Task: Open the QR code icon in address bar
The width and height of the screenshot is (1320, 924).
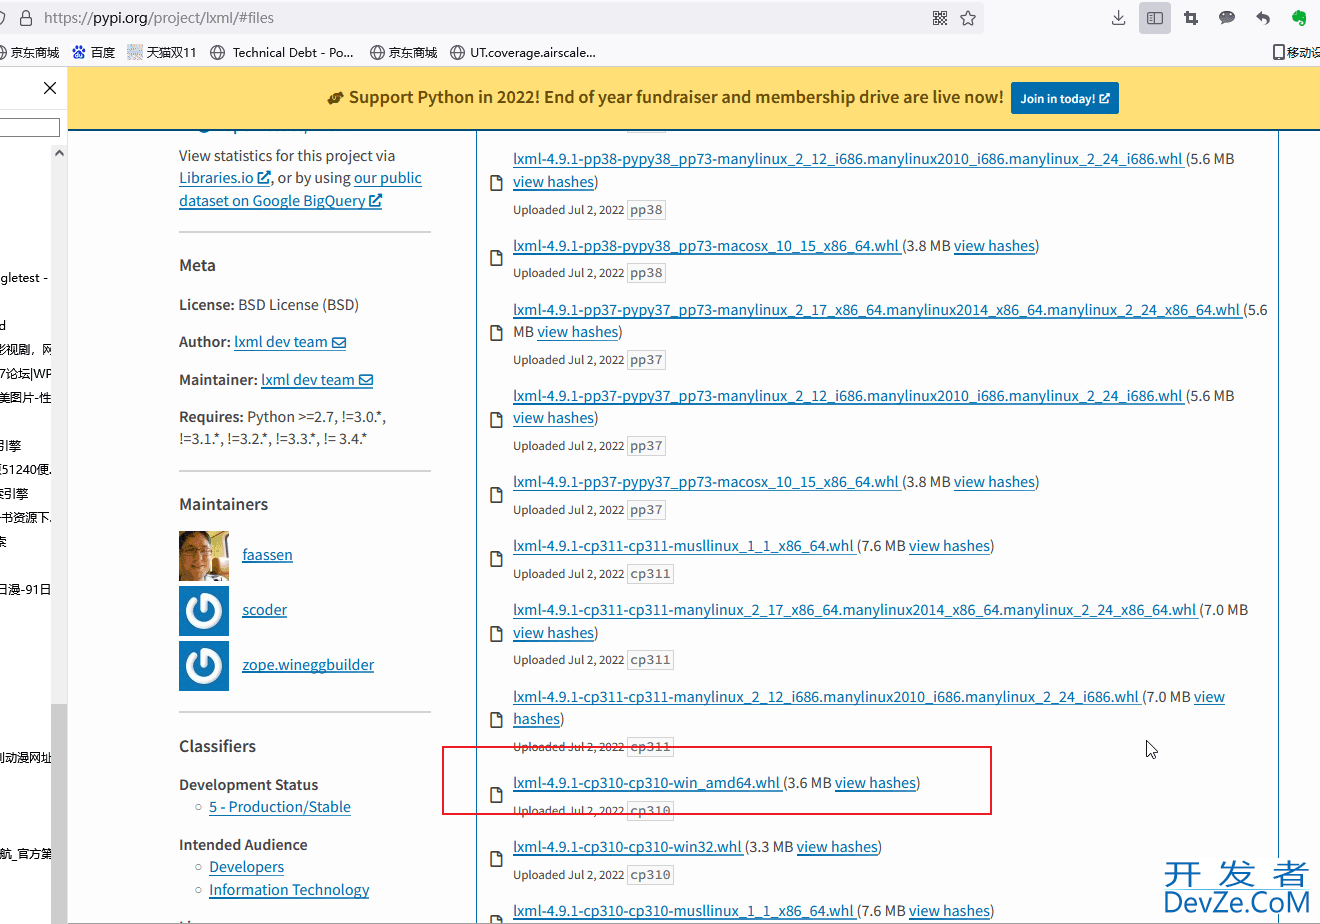Action: (x=940, y=18)
